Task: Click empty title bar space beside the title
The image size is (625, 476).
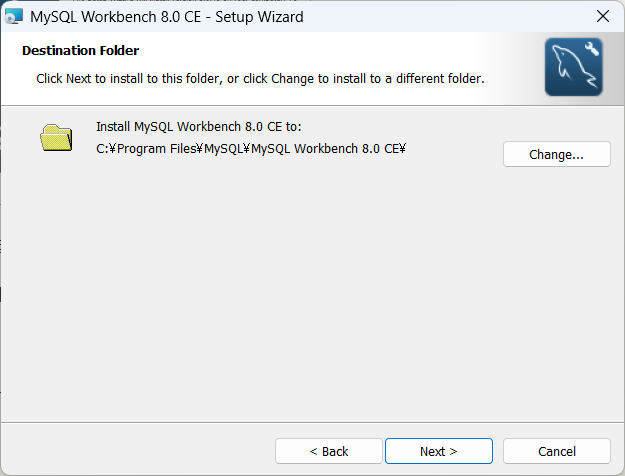Action: 440,17
